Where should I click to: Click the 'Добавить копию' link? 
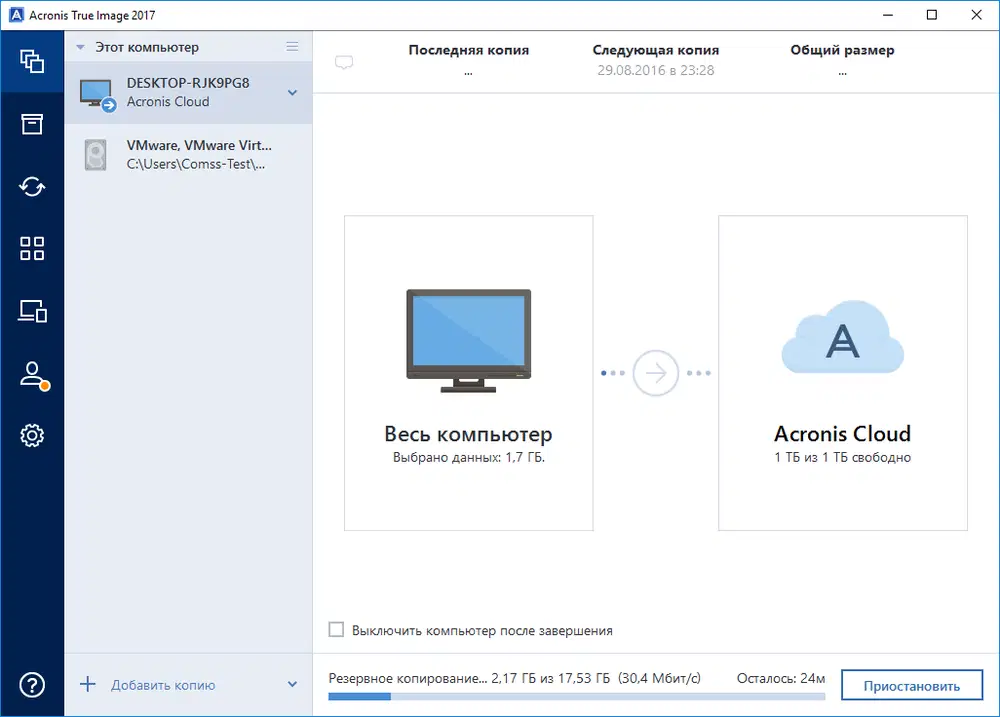click(x=163, y=685)
